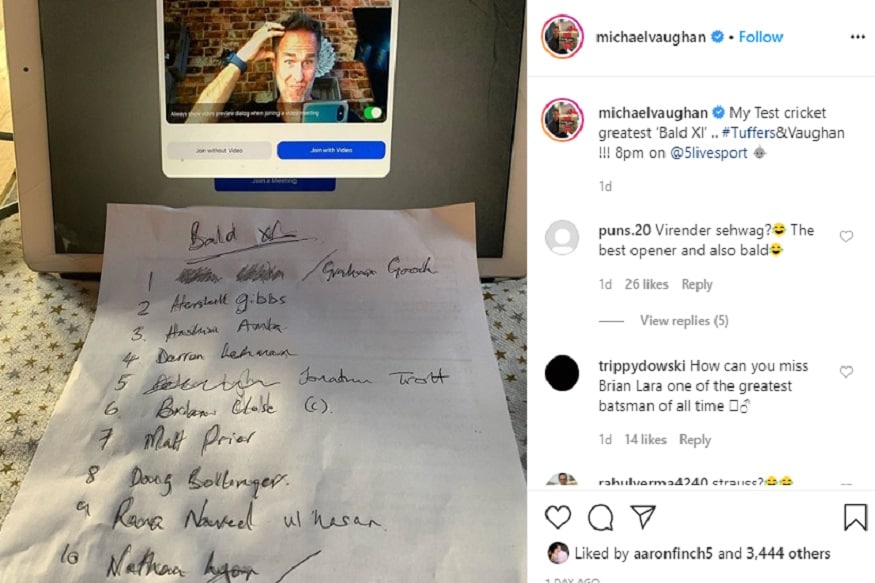The height and width of the screenshot is (583, 875).
Task: Reply to the puns.20 comment
Action: pyautogui.click(x=696, y=285)
